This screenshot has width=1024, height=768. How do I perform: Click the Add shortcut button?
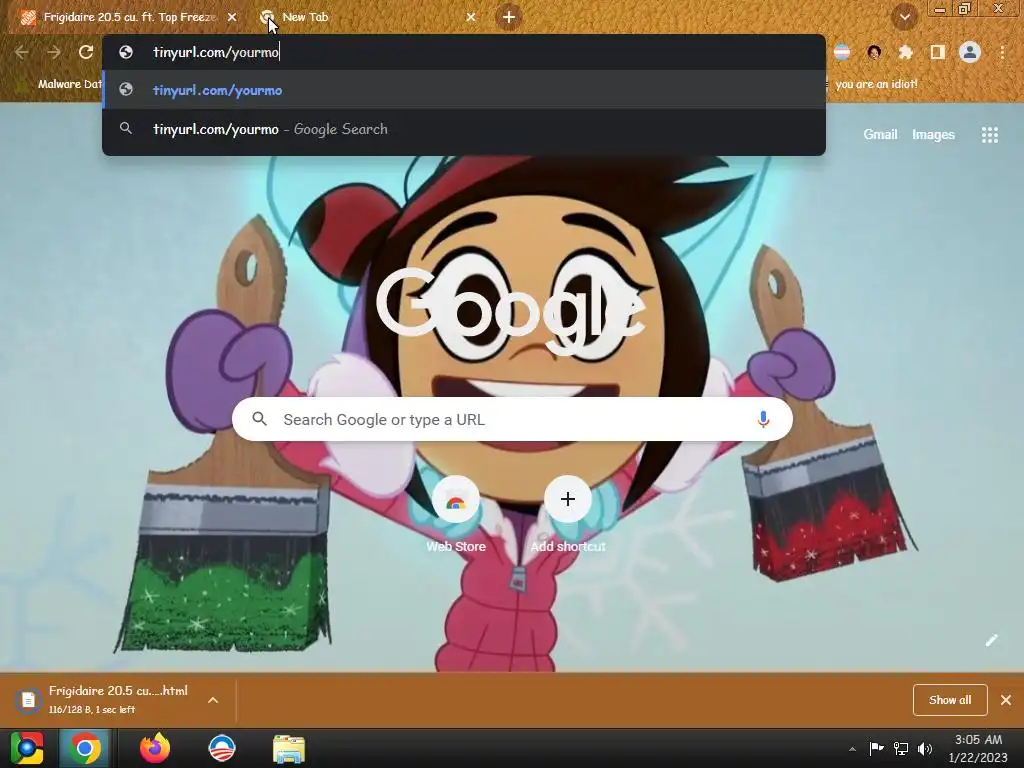pyautogui.click(x=568, y=515)
